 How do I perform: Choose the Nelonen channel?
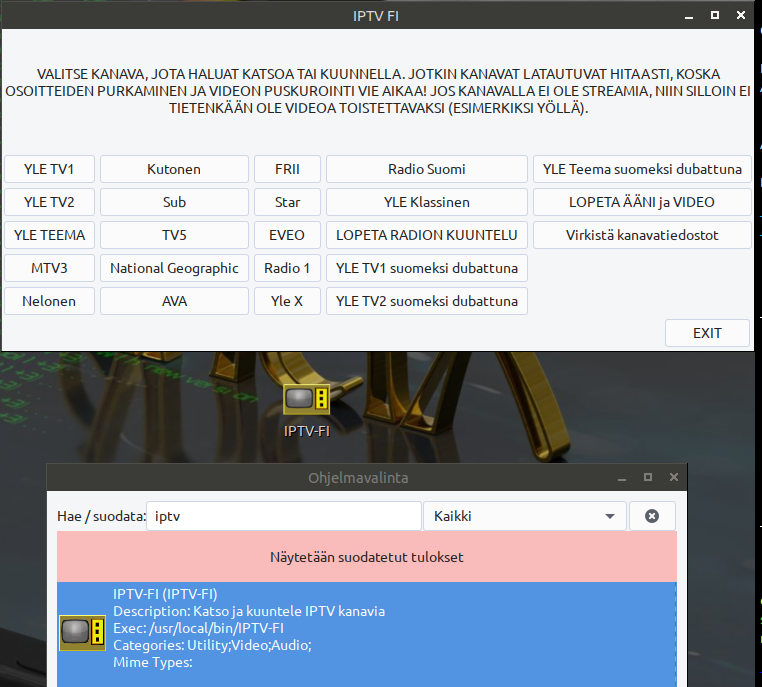pos(49,301)
